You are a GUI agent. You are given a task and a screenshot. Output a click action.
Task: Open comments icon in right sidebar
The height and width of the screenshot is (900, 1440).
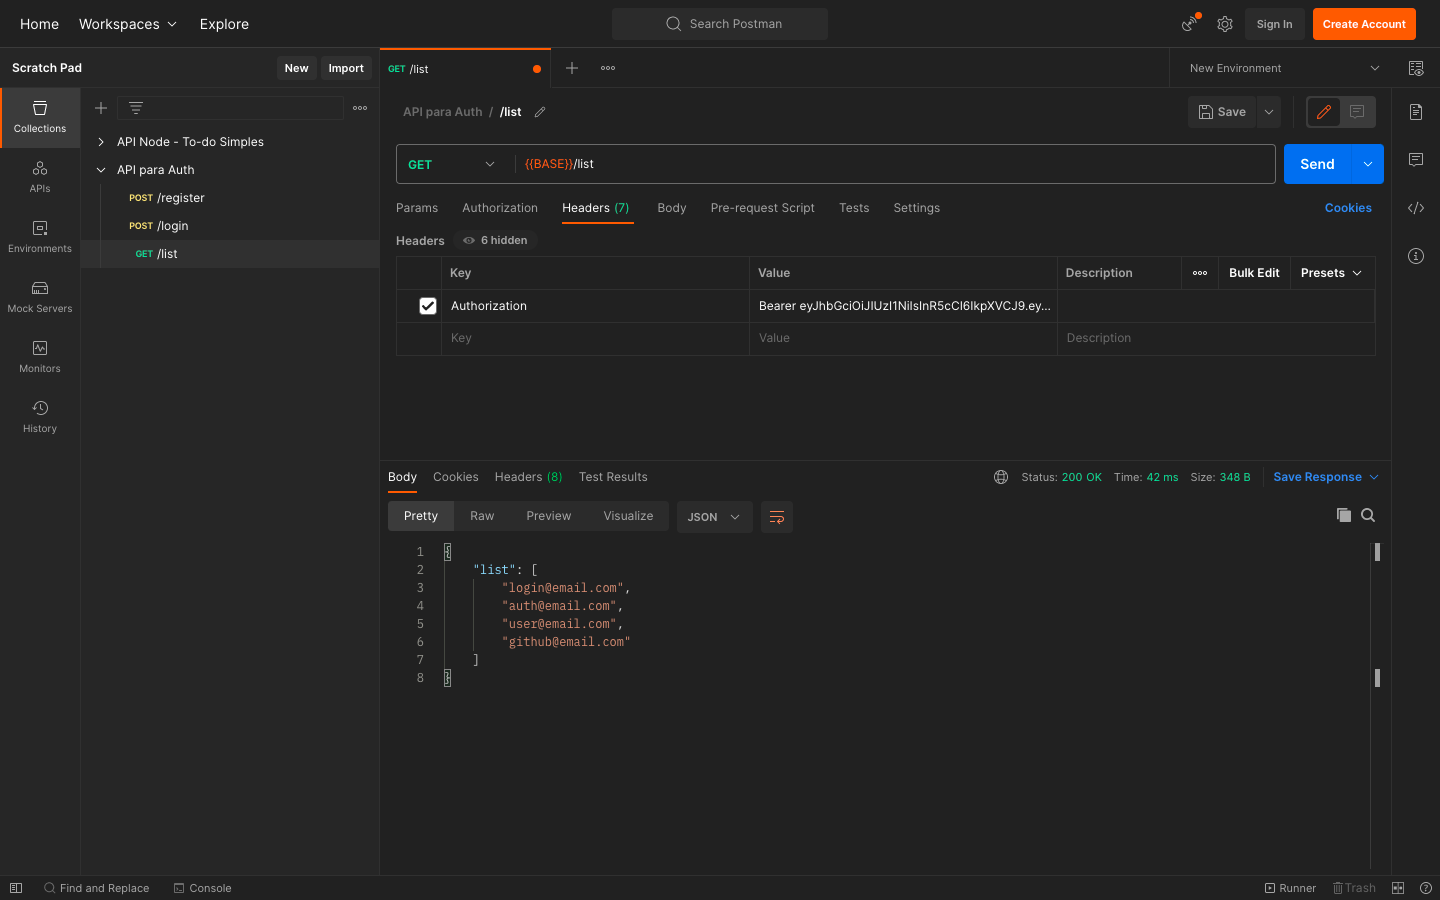point(1416,160)
